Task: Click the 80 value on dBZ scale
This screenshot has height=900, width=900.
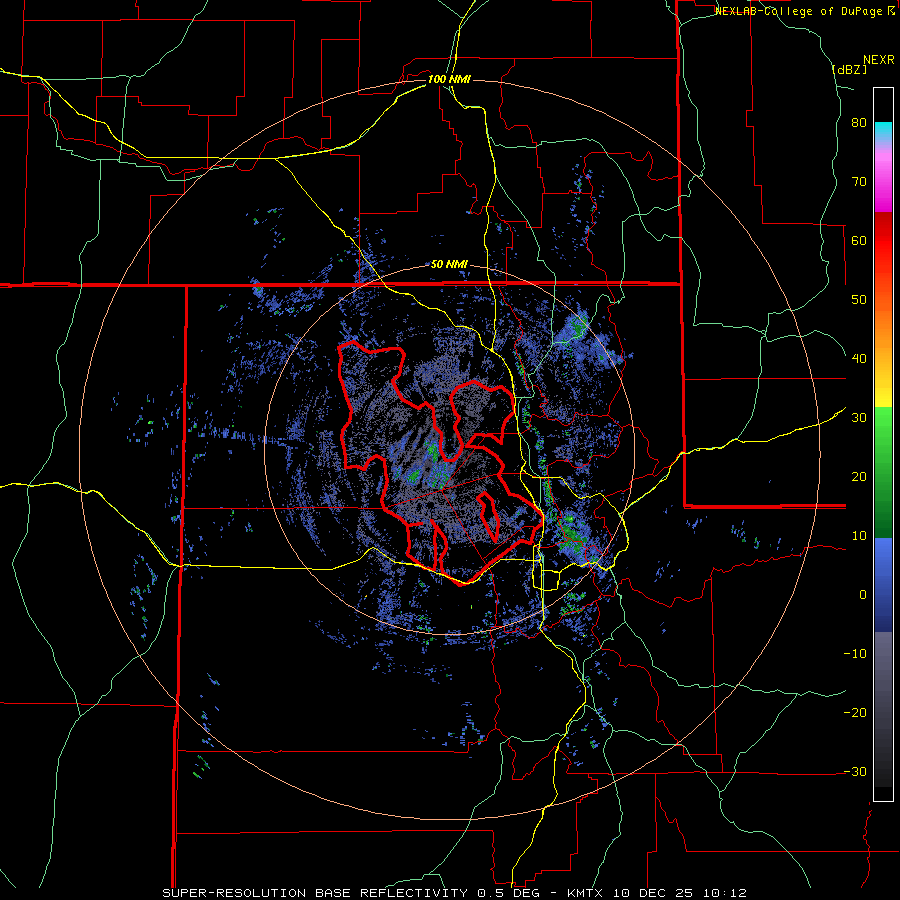Action: tap(859, 123)
